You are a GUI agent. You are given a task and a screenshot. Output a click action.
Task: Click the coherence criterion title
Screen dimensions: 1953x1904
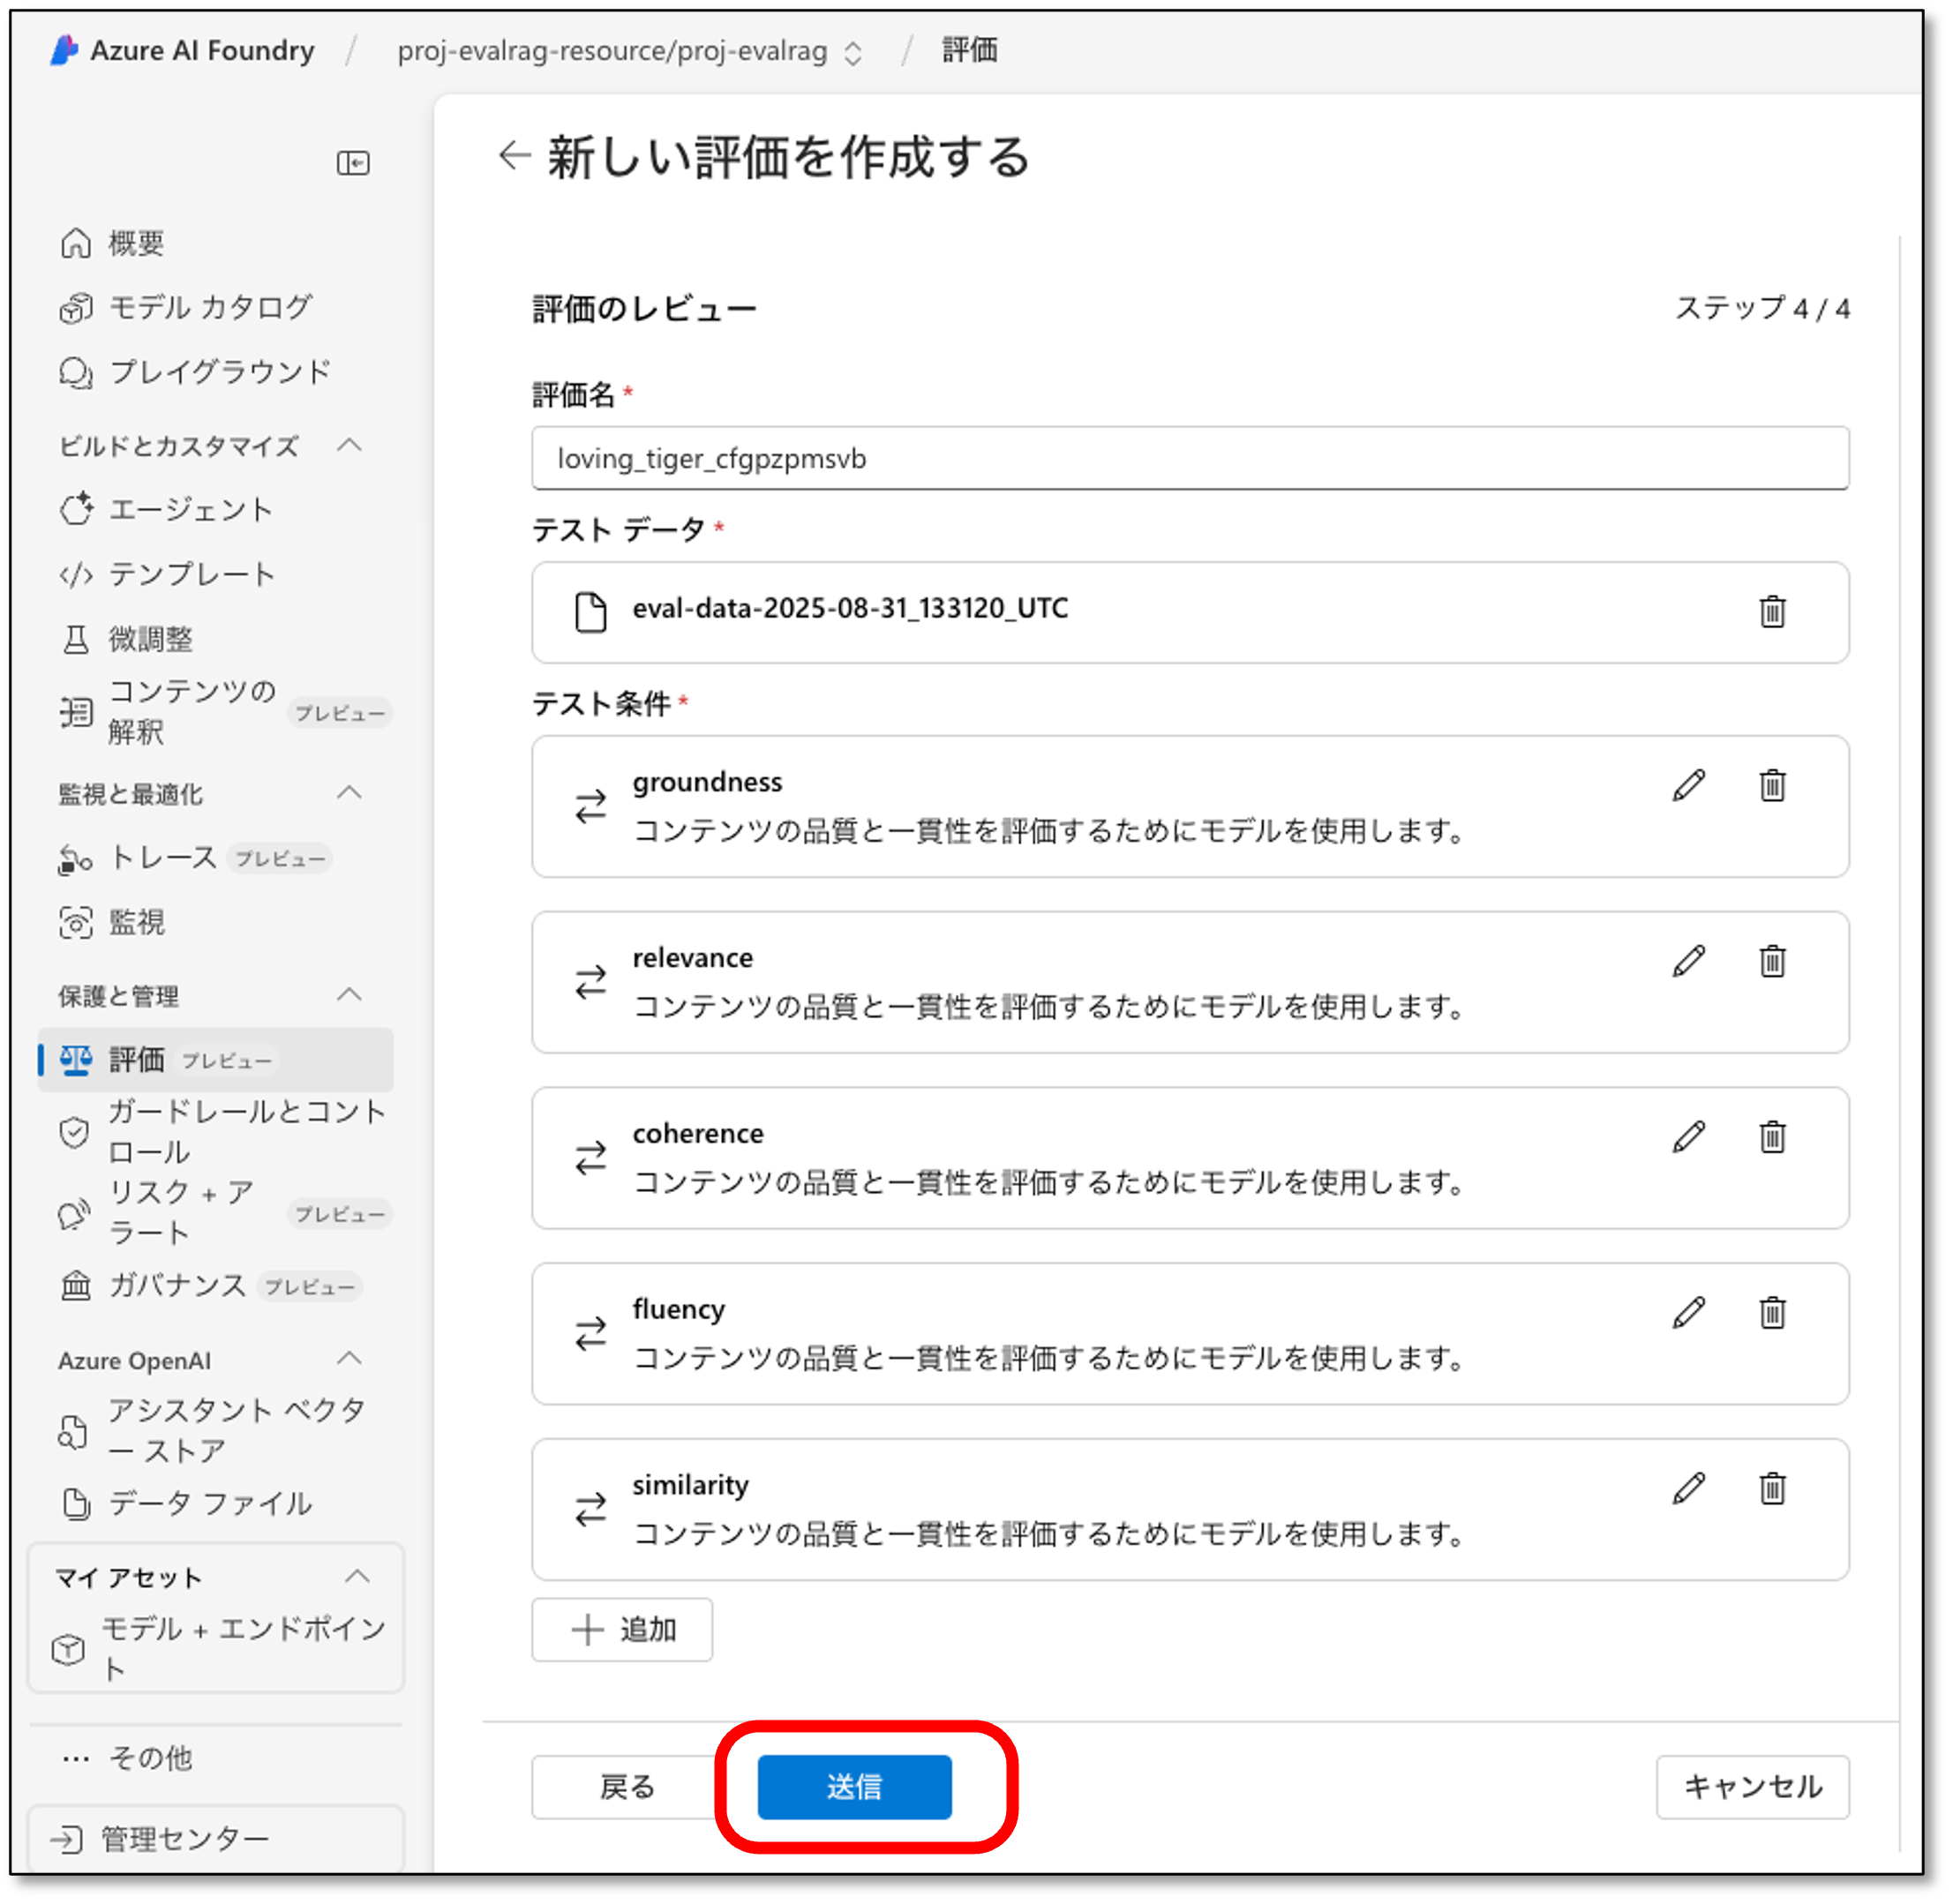[x=699, y=1135]
